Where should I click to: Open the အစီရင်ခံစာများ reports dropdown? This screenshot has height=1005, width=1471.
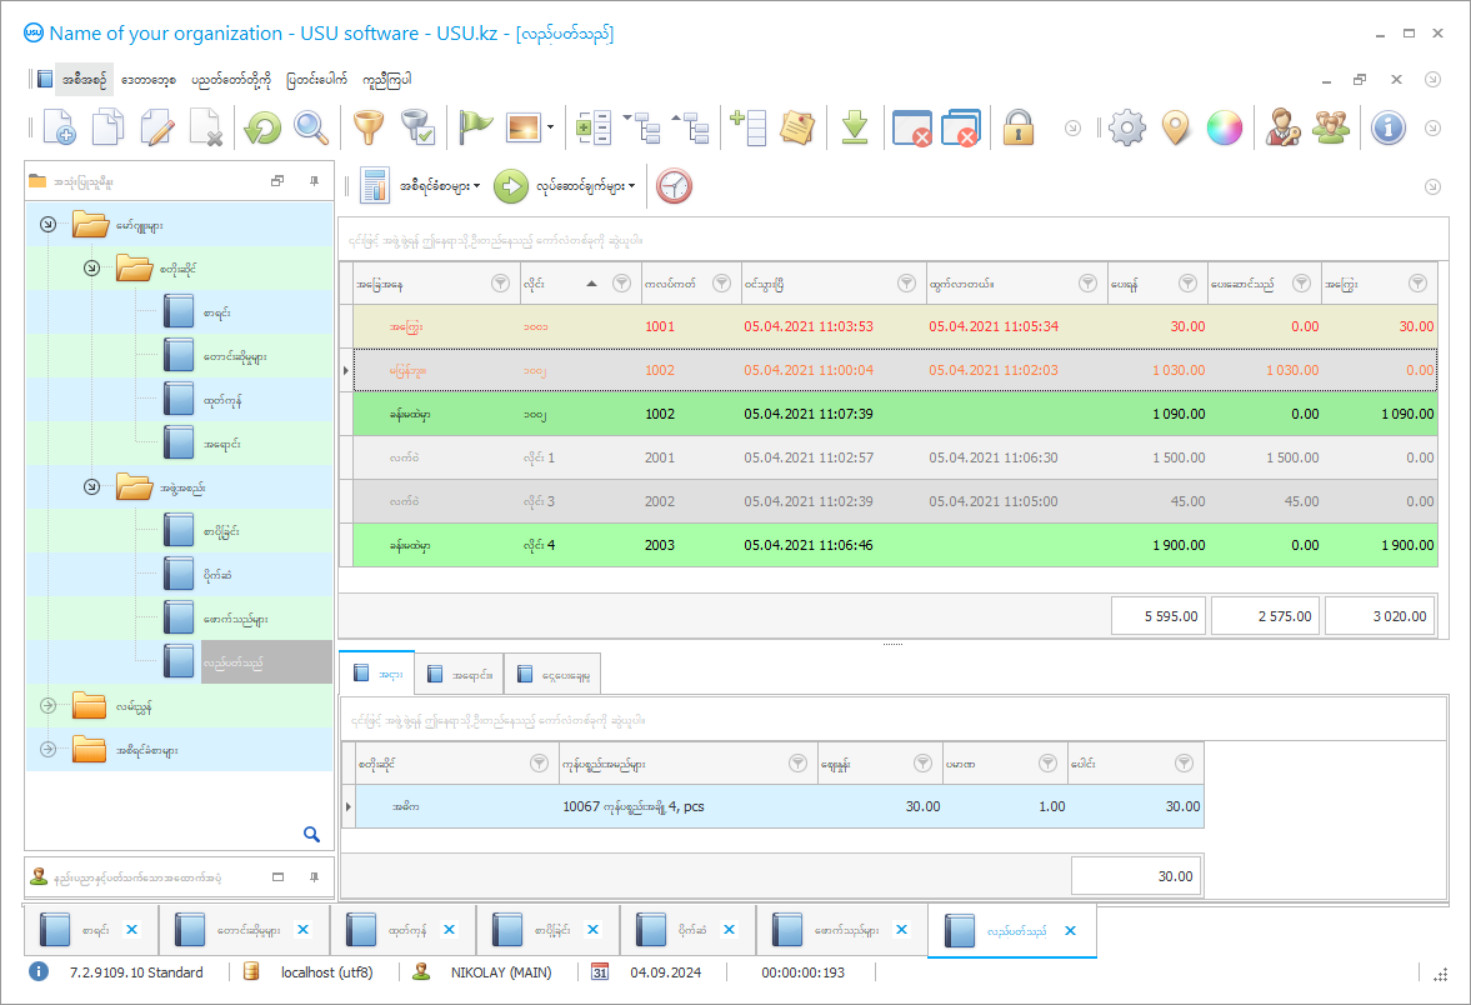pyautogui.click(x=439, y=186)
